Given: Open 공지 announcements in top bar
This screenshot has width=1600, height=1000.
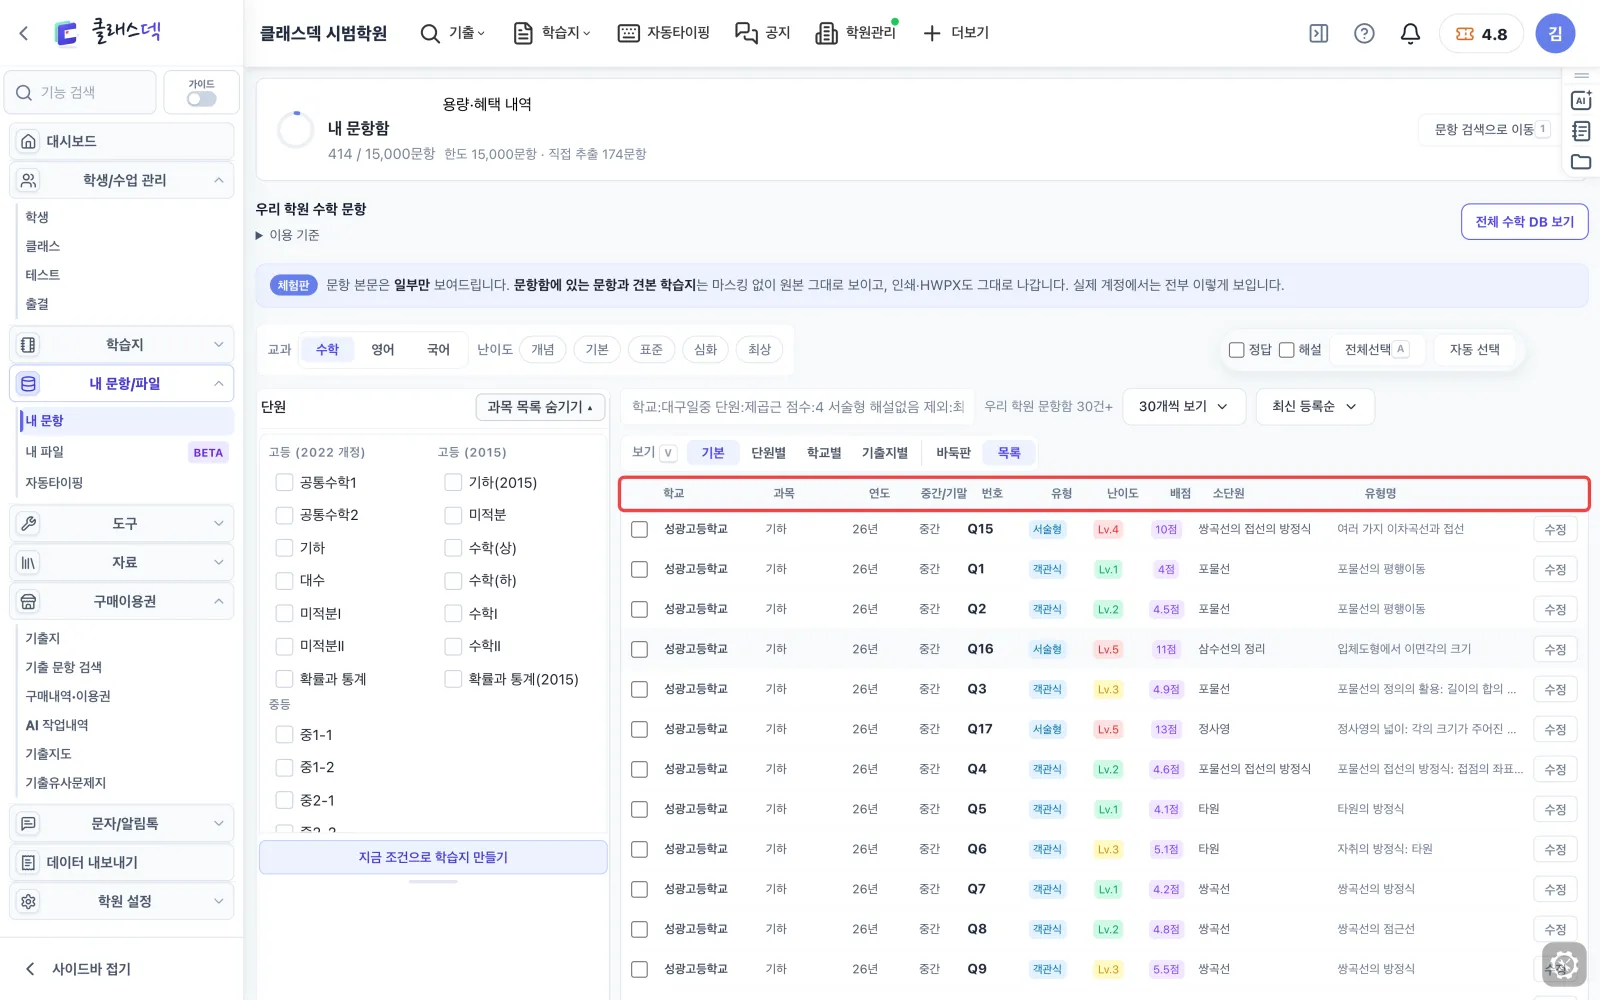Looking at the screenshot, I should coord(763,33).
